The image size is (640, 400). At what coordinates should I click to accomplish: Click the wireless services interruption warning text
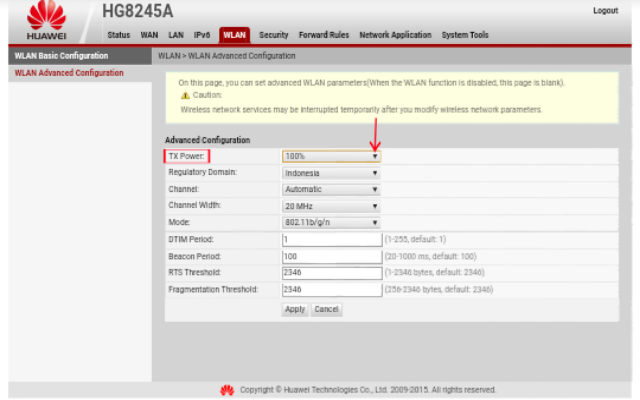[361, 110]
